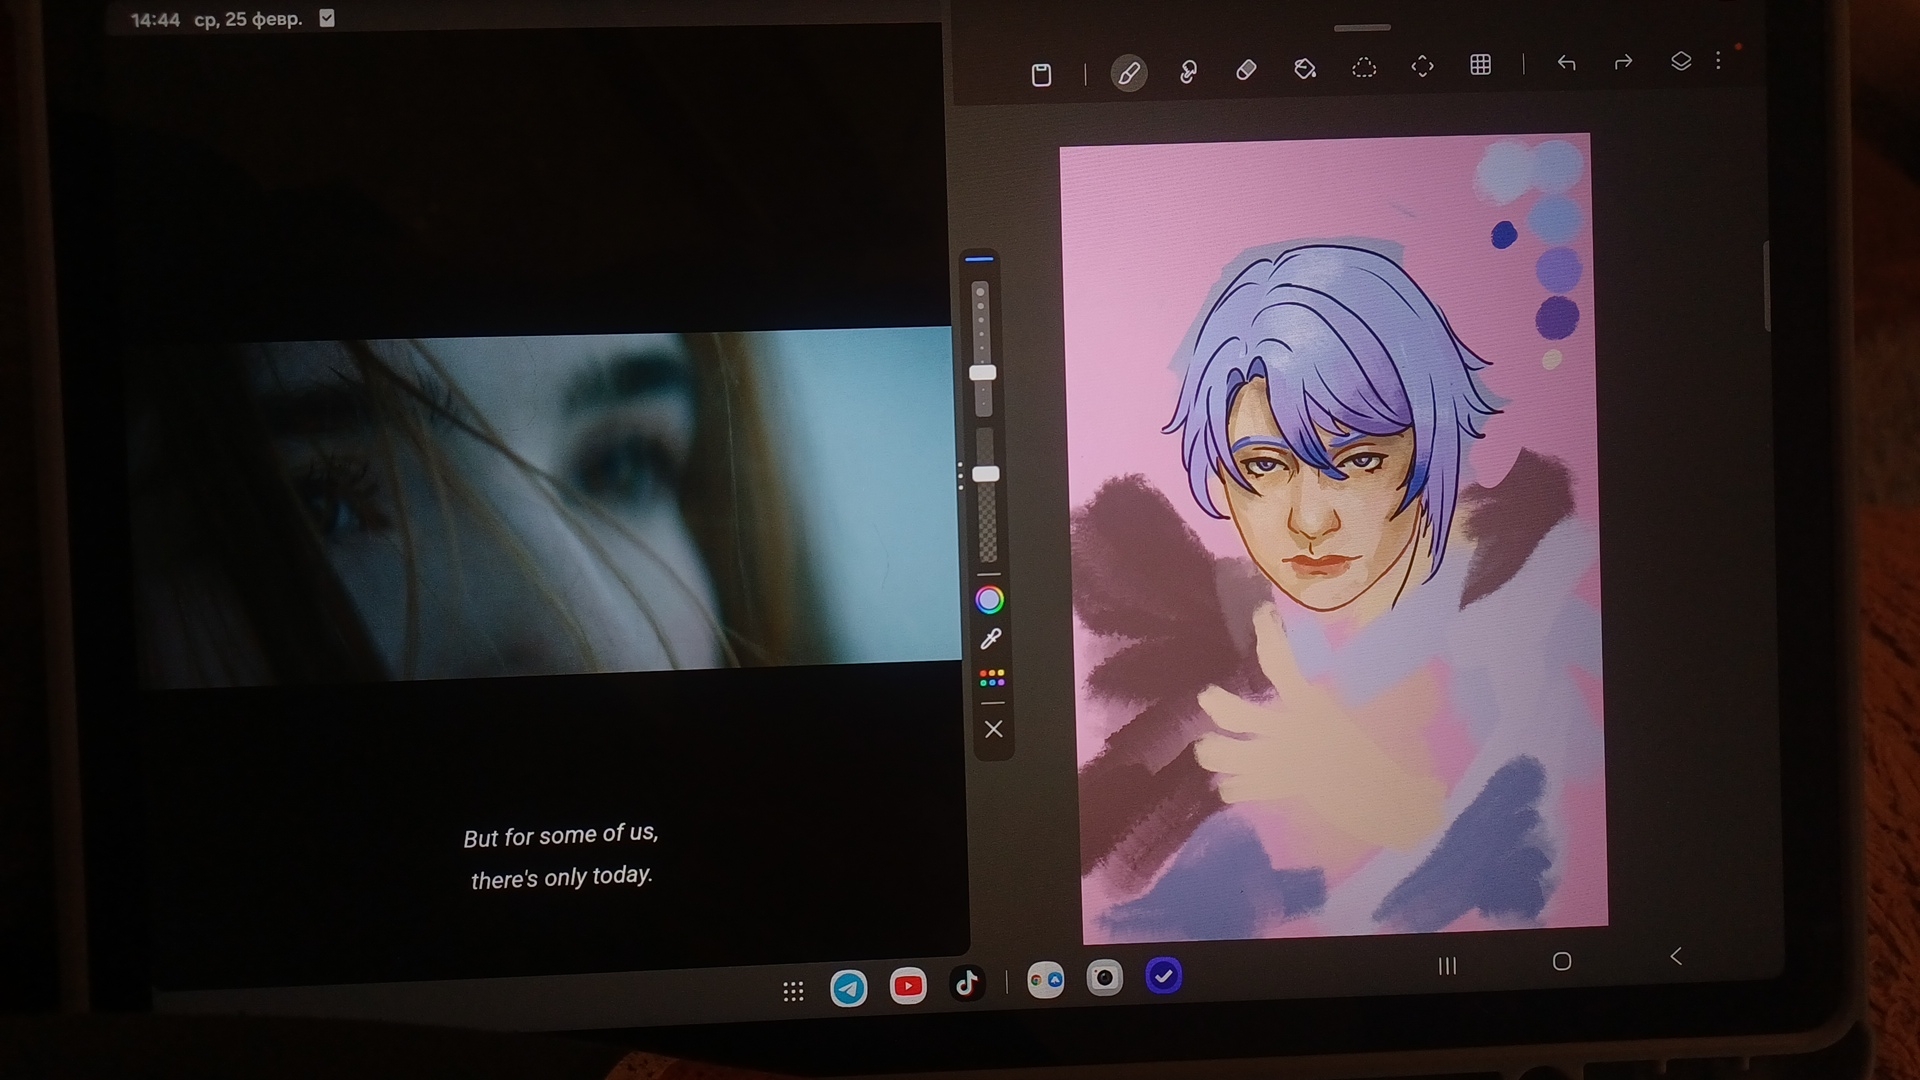Select the Transform tool

click(x=1422, y=66)
